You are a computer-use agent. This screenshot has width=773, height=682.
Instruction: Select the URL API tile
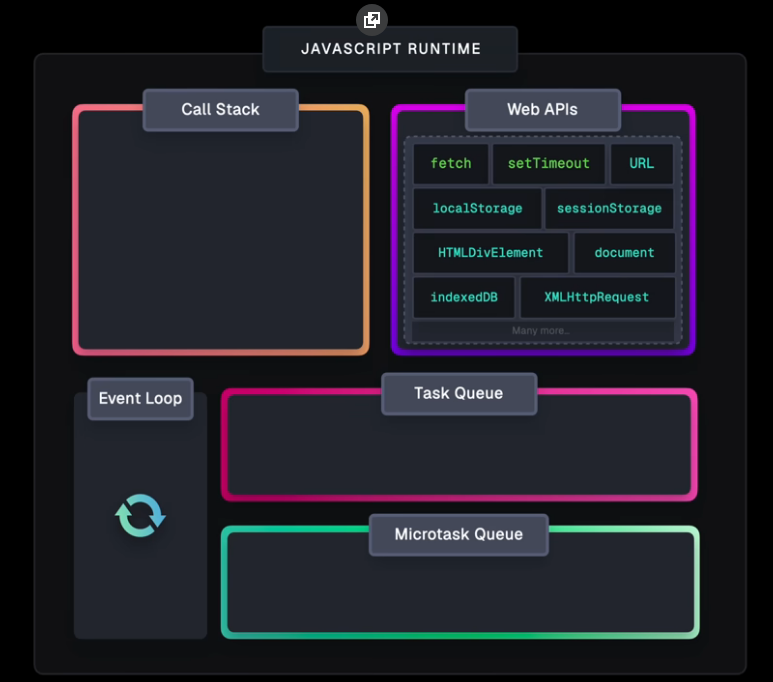(x=641, y=164)
